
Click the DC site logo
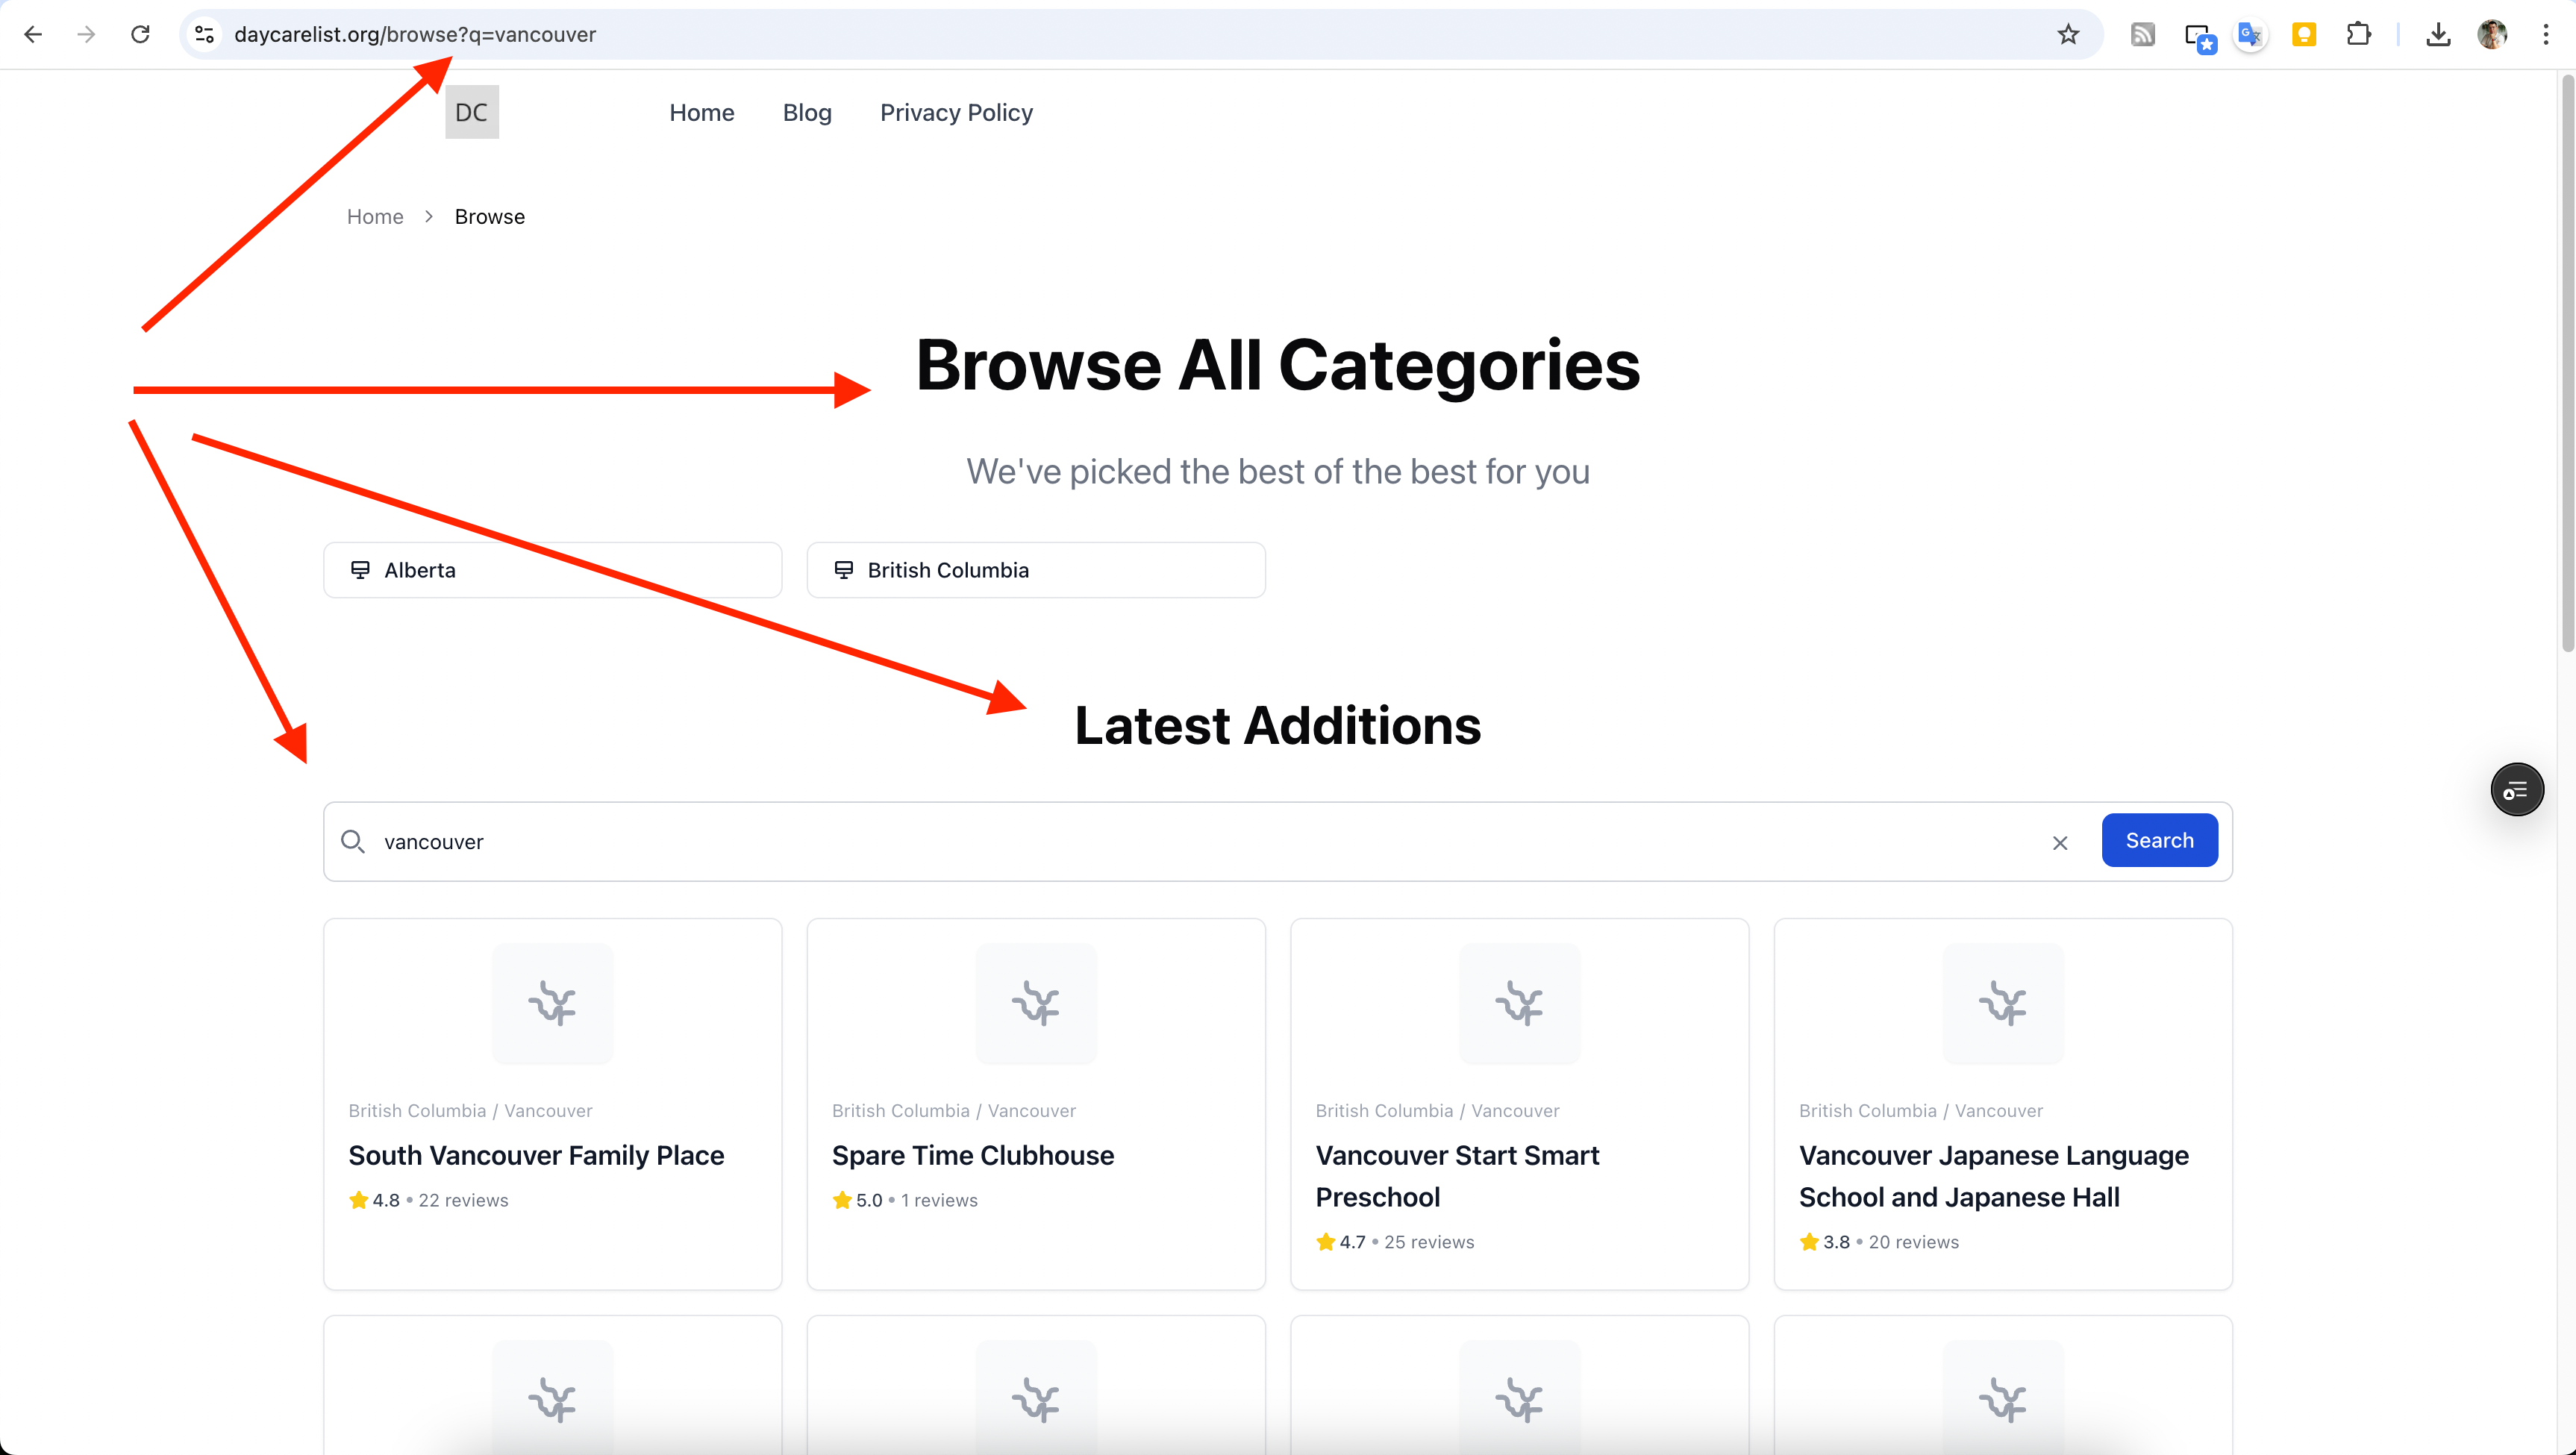[472, 112]
